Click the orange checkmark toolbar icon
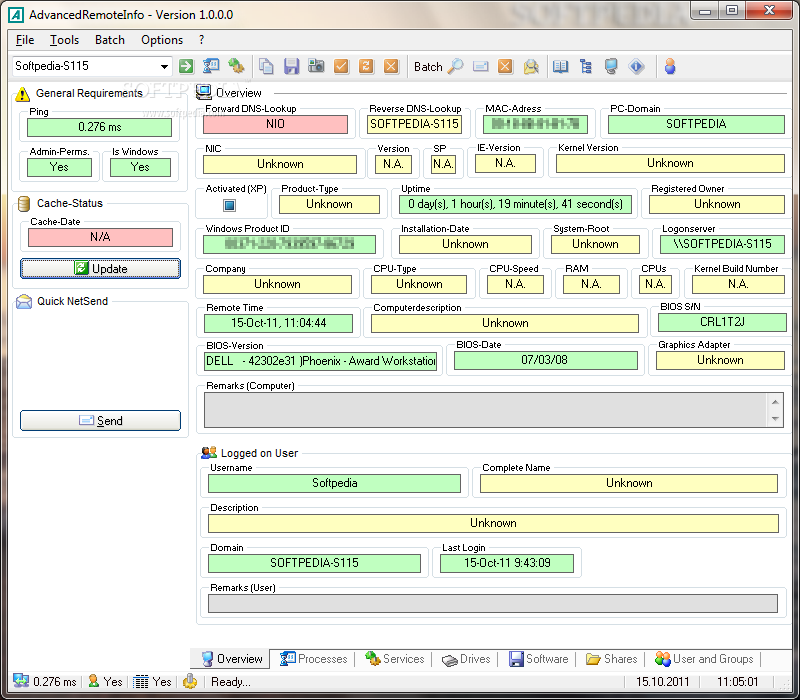The image size is (800, 700). [x=341, y=66]
